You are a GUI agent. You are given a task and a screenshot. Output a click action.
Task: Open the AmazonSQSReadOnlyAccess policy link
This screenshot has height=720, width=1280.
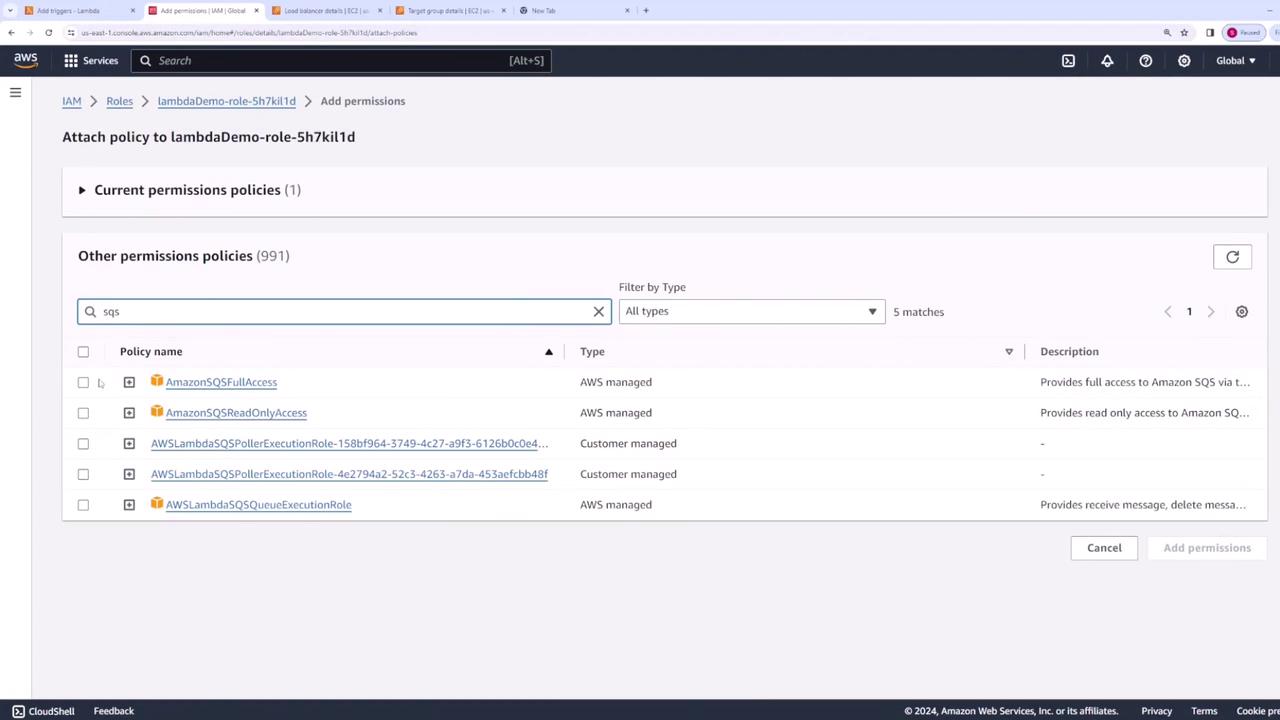pos(236,413)
